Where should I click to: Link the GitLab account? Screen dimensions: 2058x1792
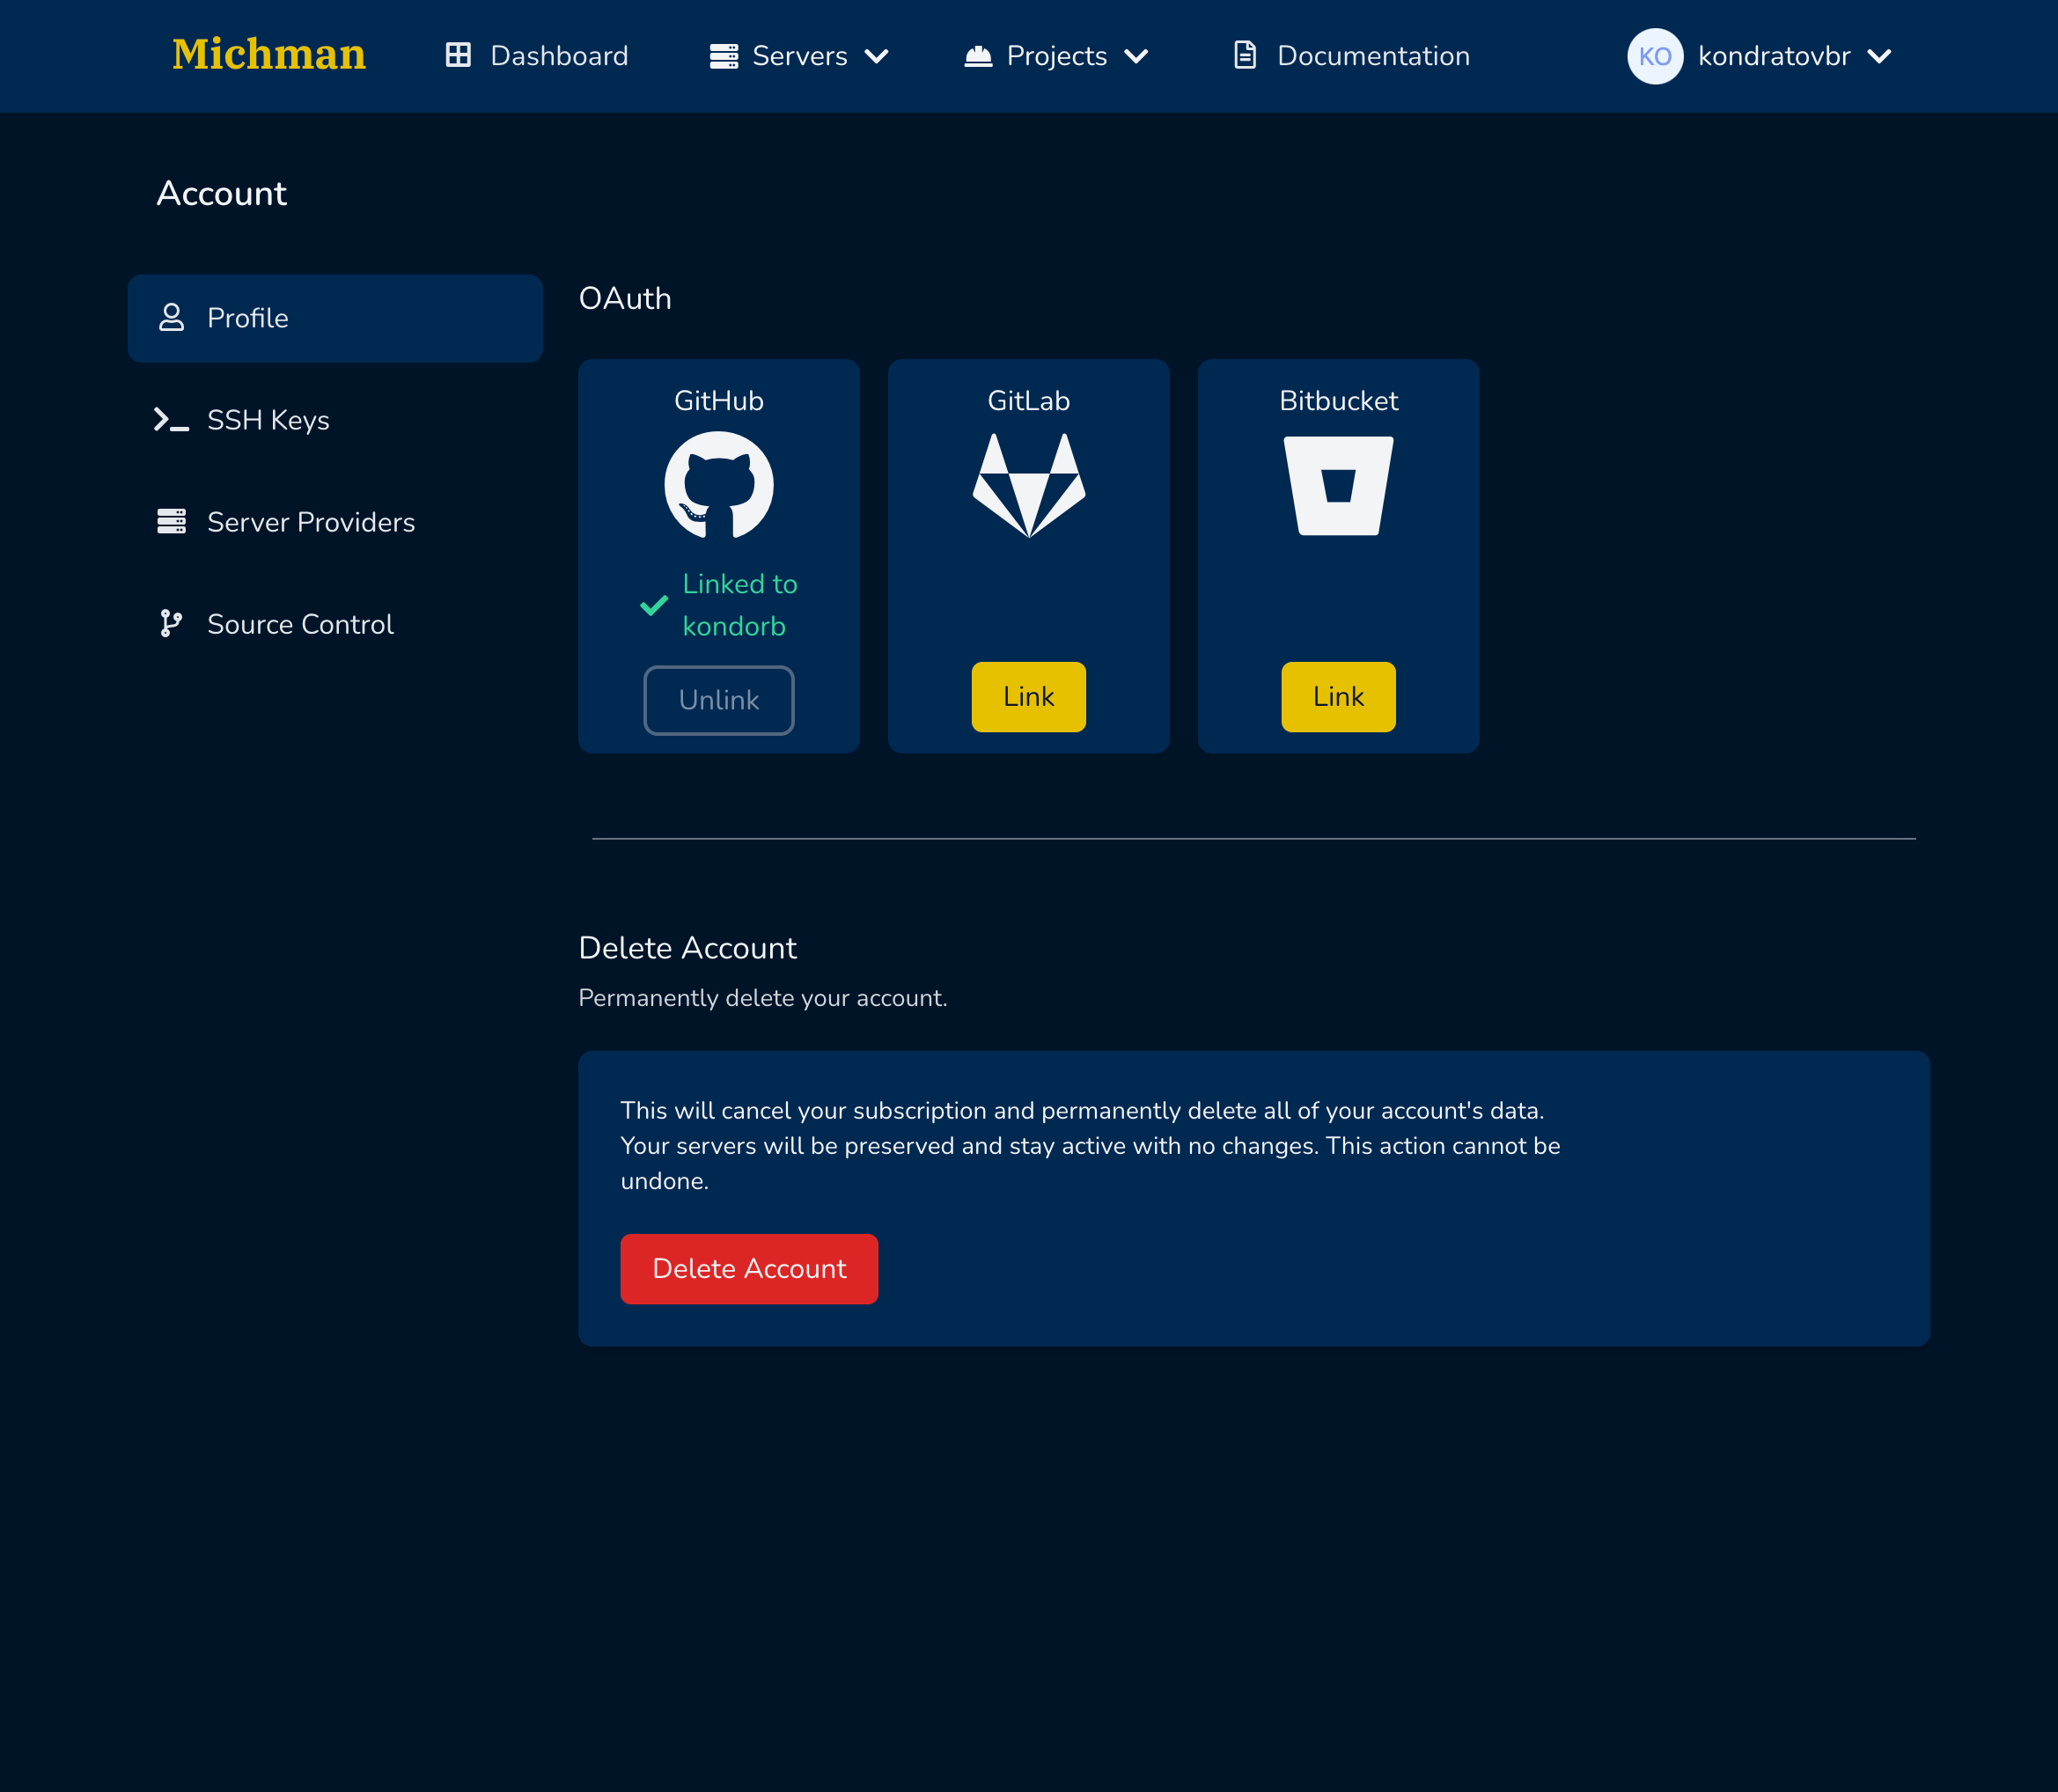coord(1028,697)
